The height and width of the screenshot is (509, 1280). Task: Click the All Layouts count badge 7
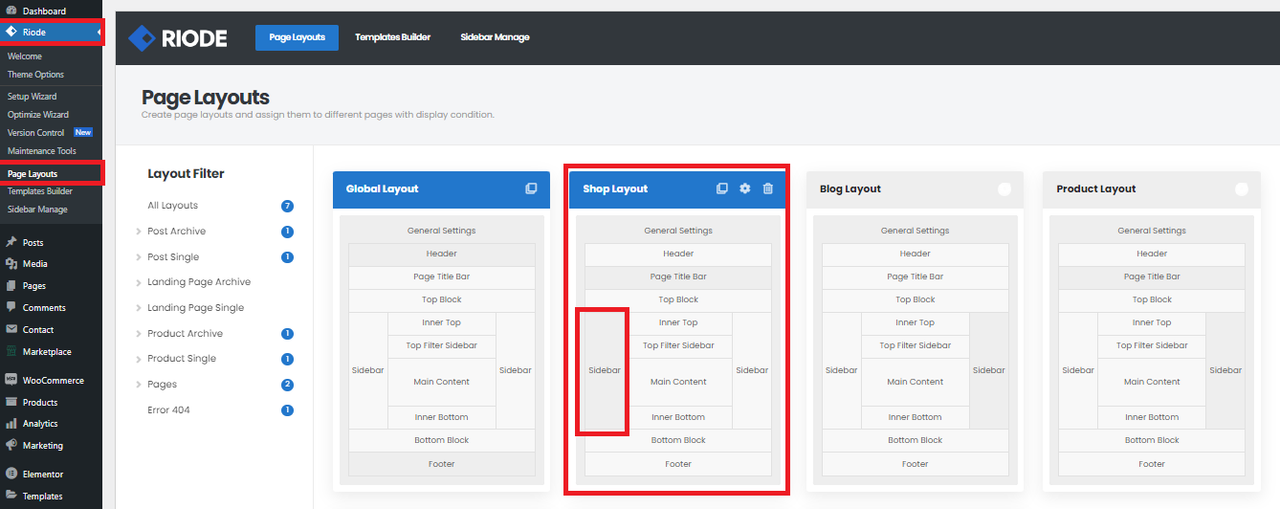287,206
